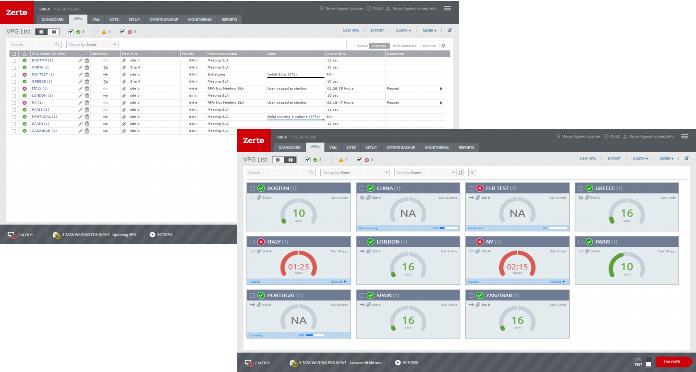Screen dimensions: 696x372
Task: Open the Group by dropdown in grid window
Action: [x=355, y=172]
